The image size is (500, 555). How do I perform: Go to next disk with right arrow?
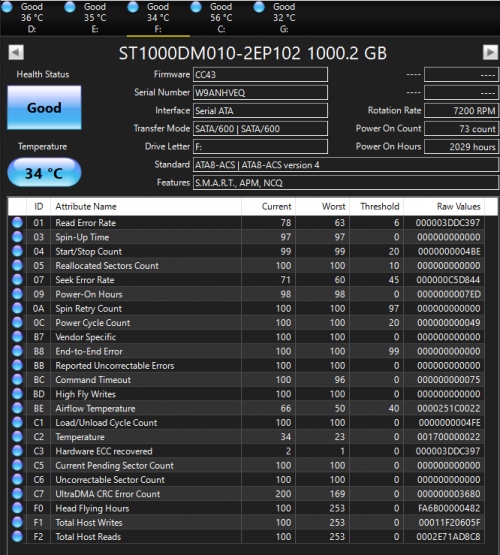490,52
